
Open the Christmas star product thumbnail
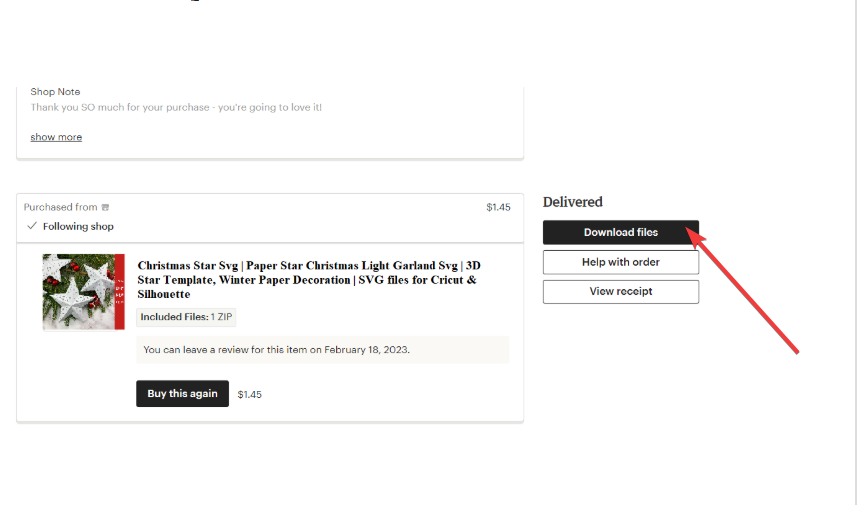tap(80, 291)
